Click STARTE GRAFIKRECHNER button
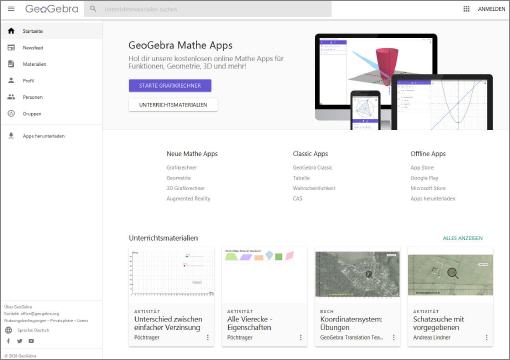This screenshot has width=510, height=360. [x=170, y=85]
